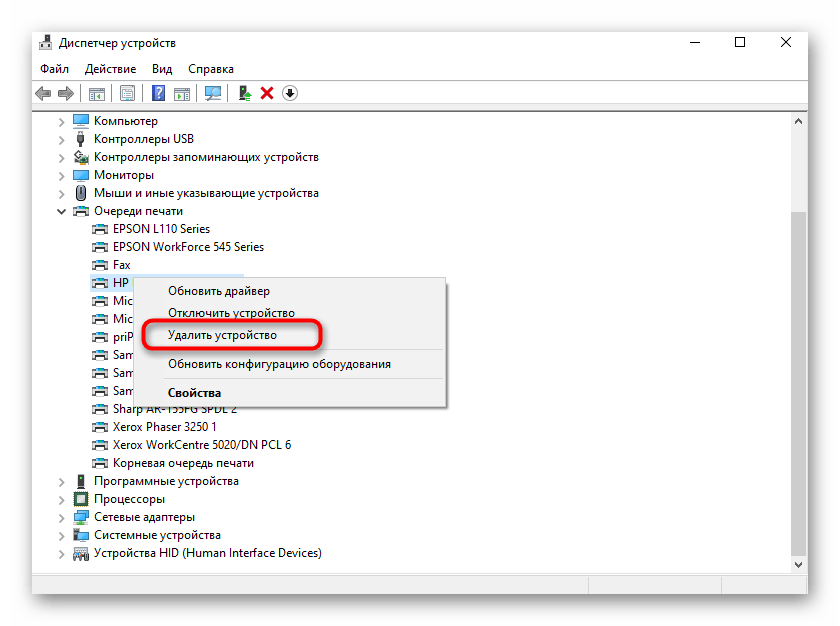The height and width of the screenshot is (626, 840).
Task: Click the Back navigation arrow
Action: click(42, 93)
